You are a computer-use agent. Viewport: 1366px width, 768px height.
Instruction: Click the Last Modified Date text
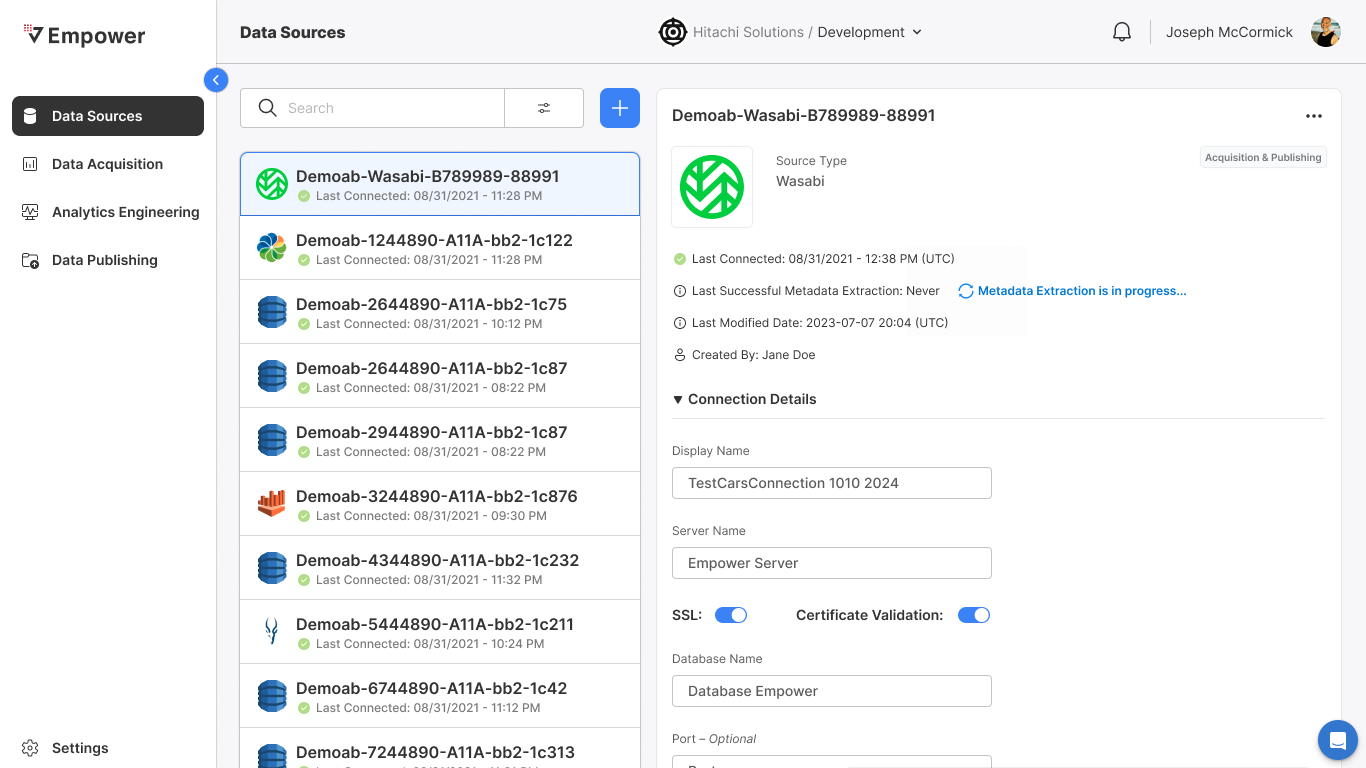[820, 323]
